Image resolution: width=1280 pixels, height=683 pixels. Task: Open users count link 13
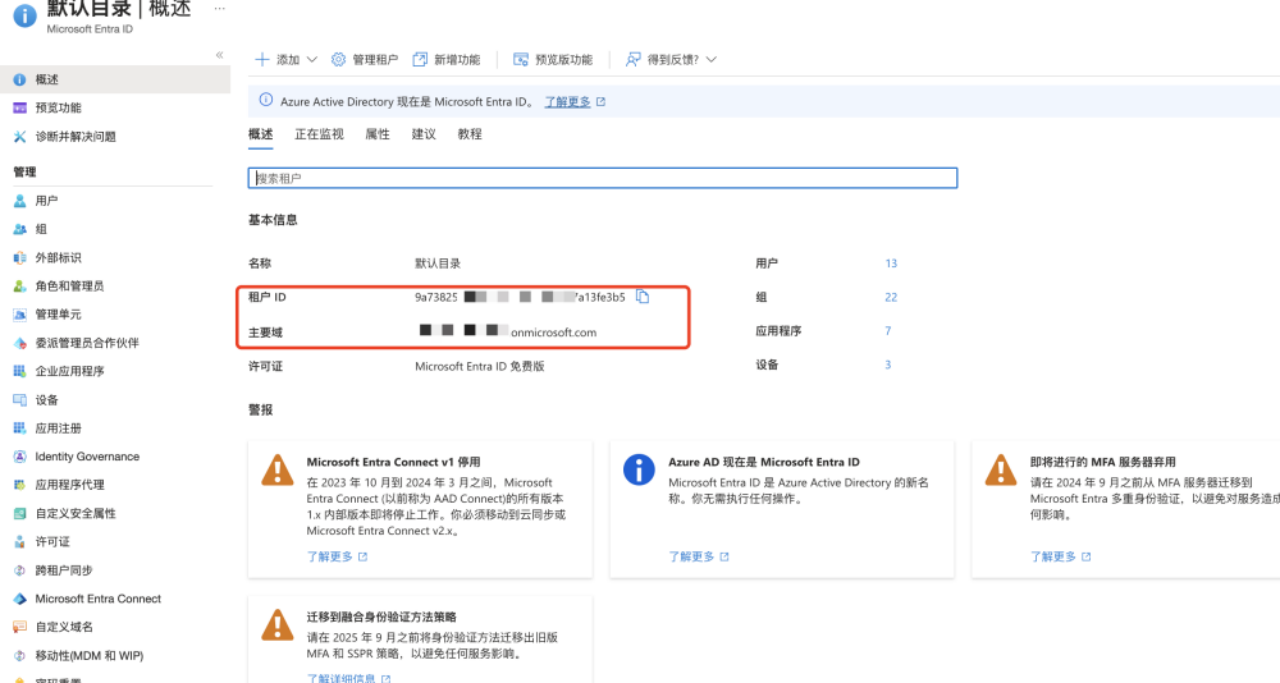coord(891,264)
